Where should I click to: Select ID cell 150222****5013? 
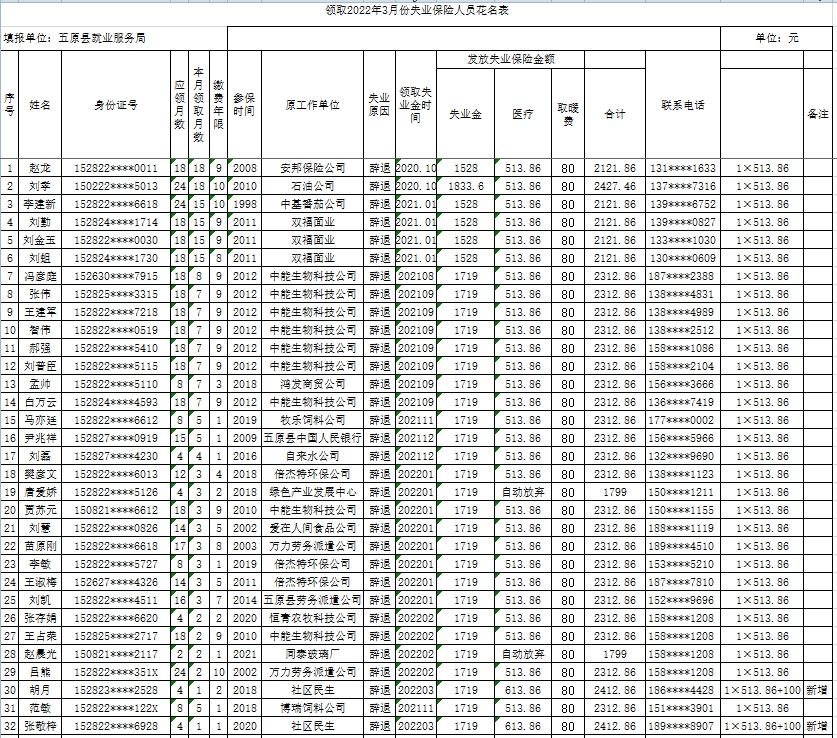pyautogui.click(x=116, y=186)
